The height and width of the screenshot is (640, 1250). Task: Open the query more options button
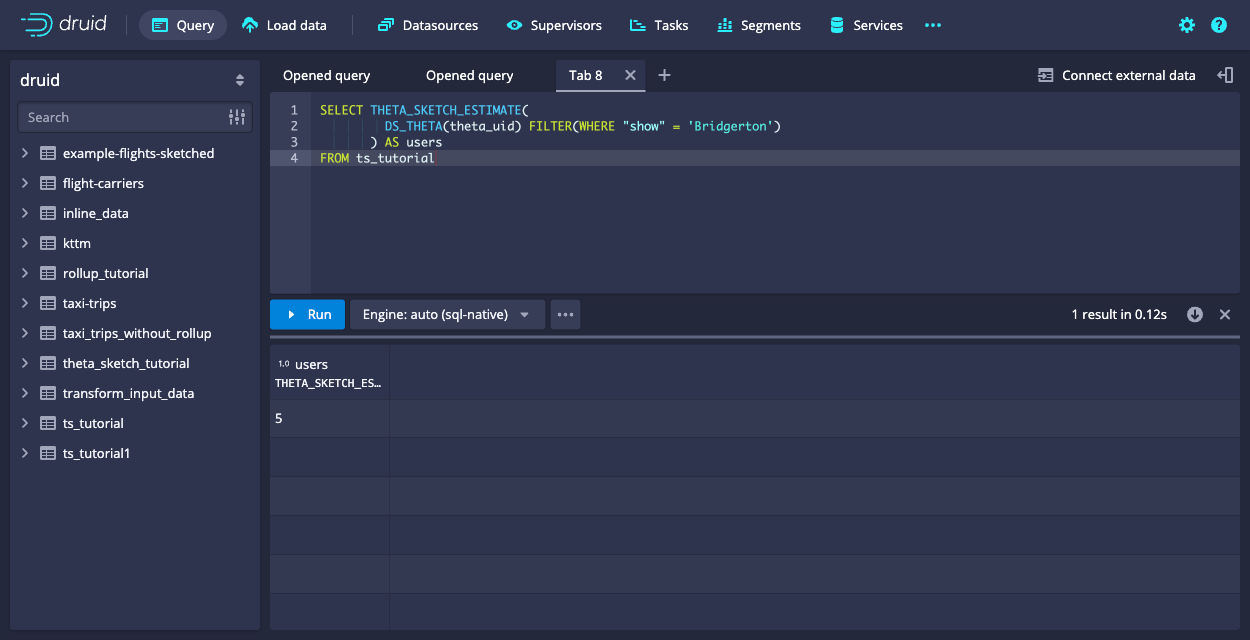[565, 314]
